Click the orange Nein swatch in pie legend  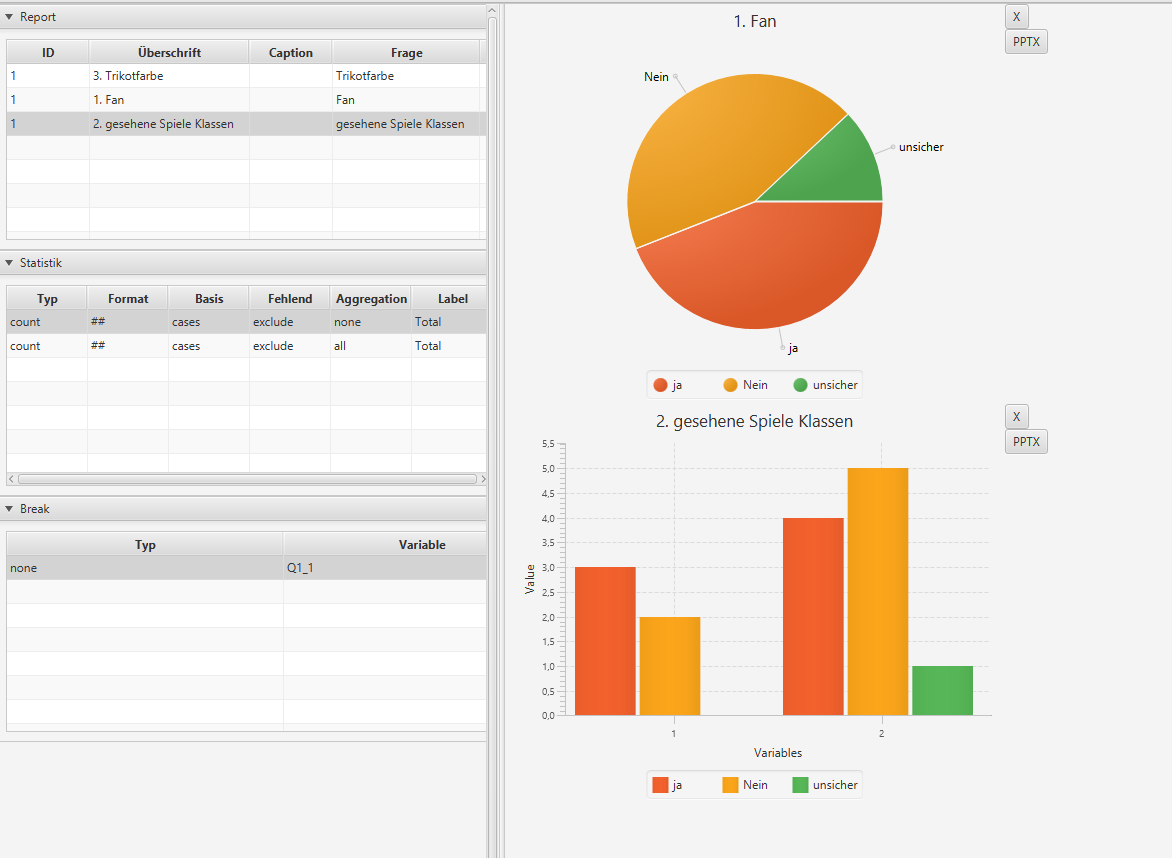(x=730, y=385)
